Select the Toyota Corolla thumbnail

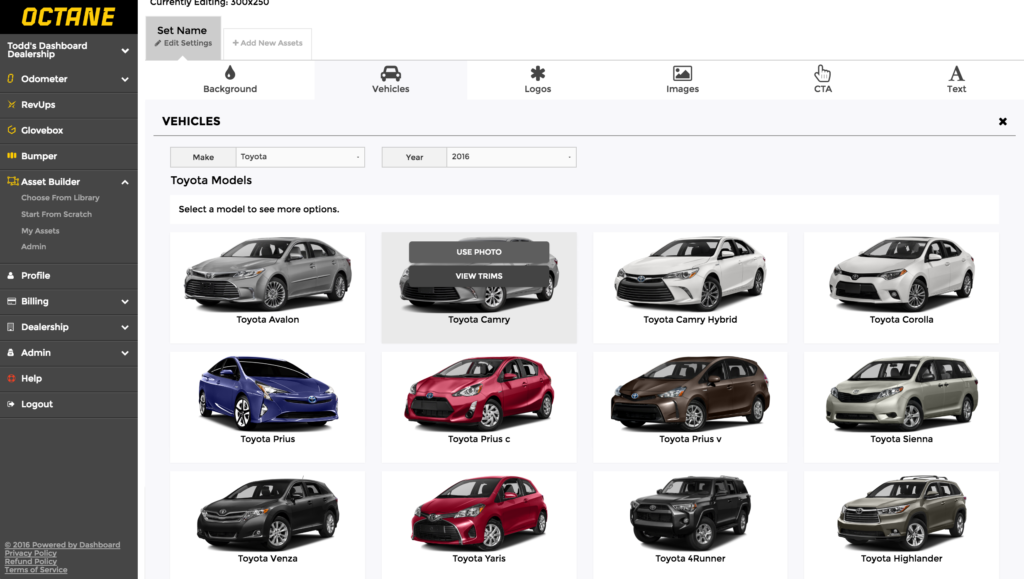(901, 287)
